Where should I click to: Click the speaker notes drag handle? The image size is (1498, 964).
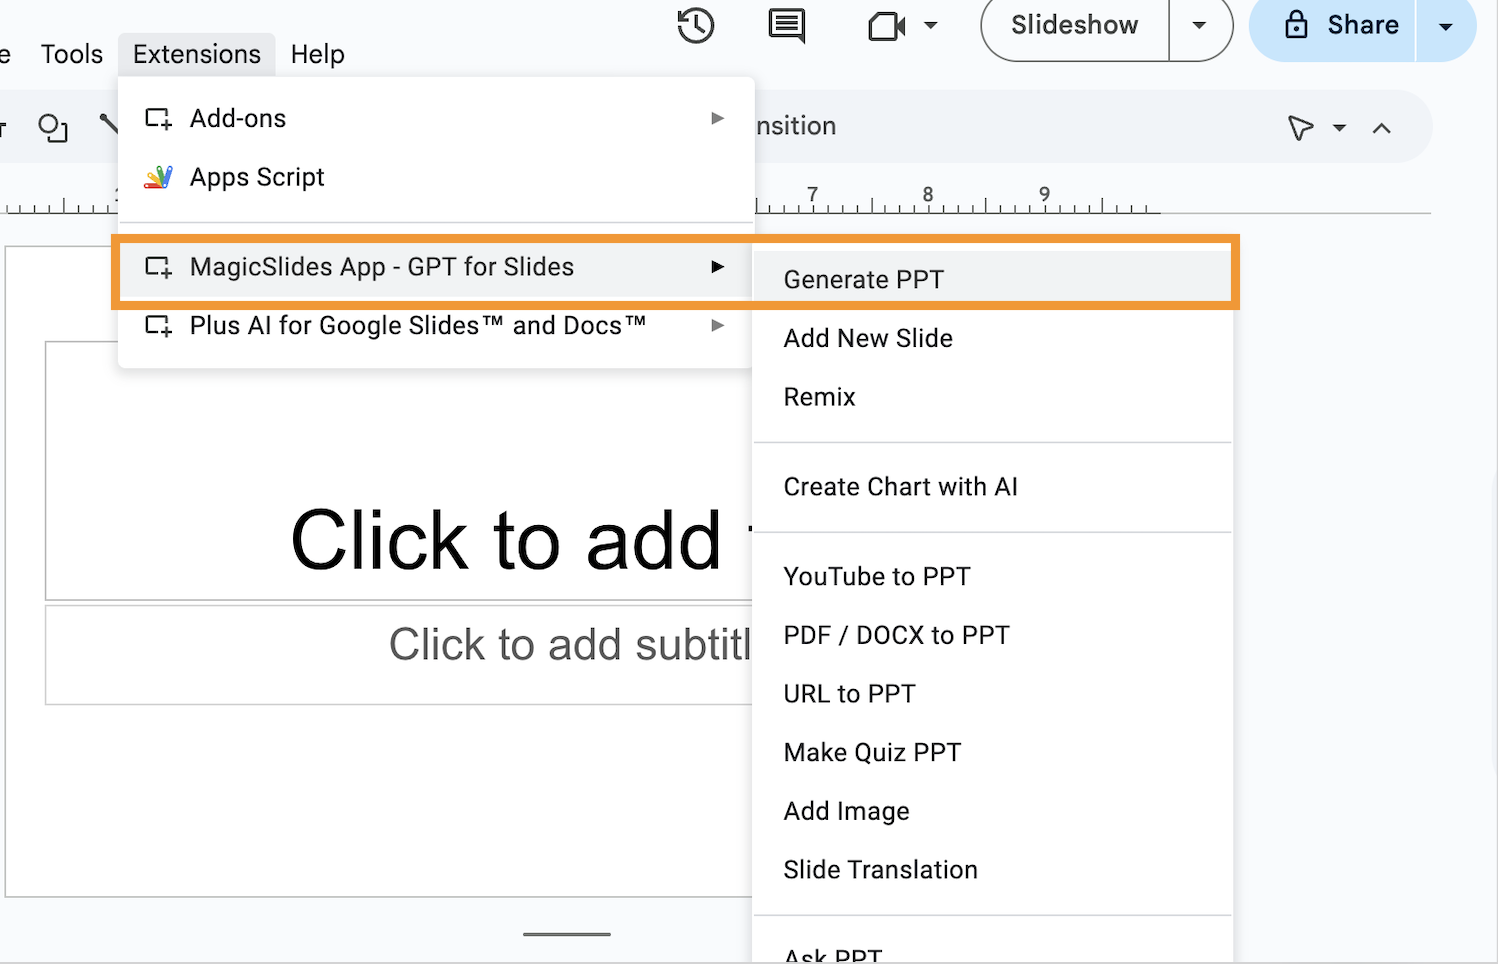tap(567, 934)
